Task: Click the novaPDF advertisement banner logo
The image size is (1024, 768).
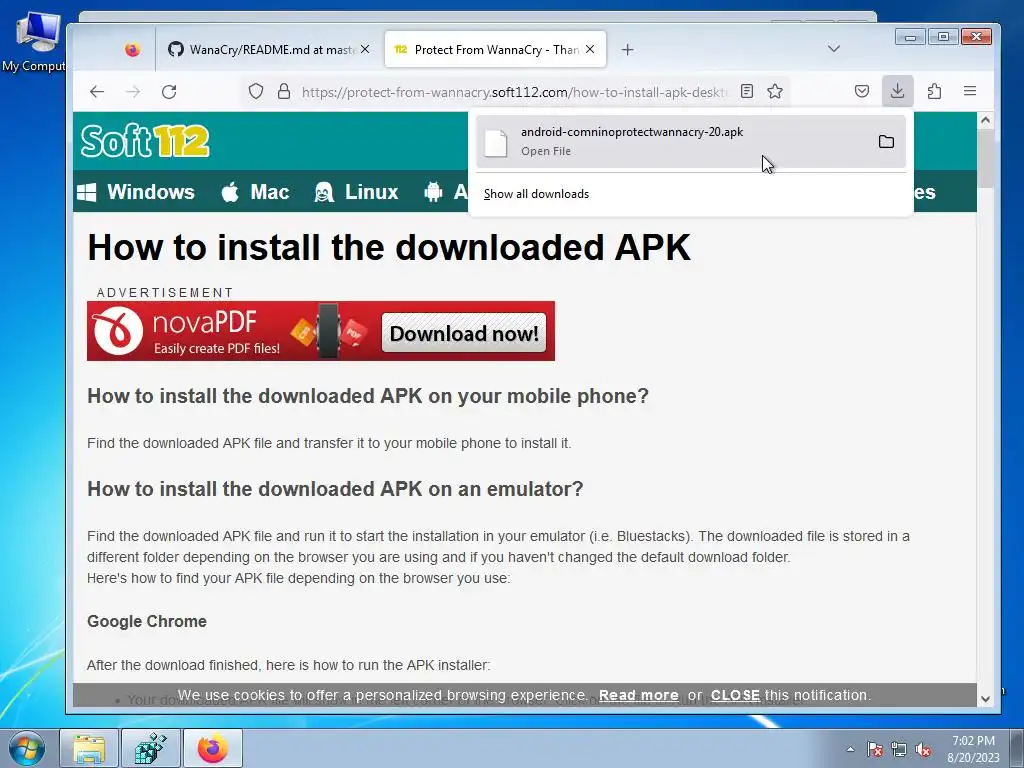Action: tap(118, 331)
